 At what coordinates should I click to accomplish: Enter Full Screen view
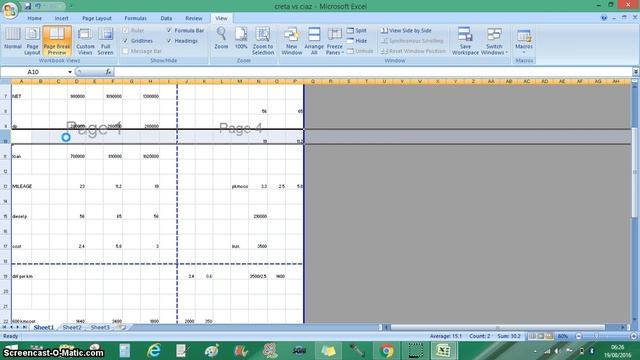[x=105, y=41]
